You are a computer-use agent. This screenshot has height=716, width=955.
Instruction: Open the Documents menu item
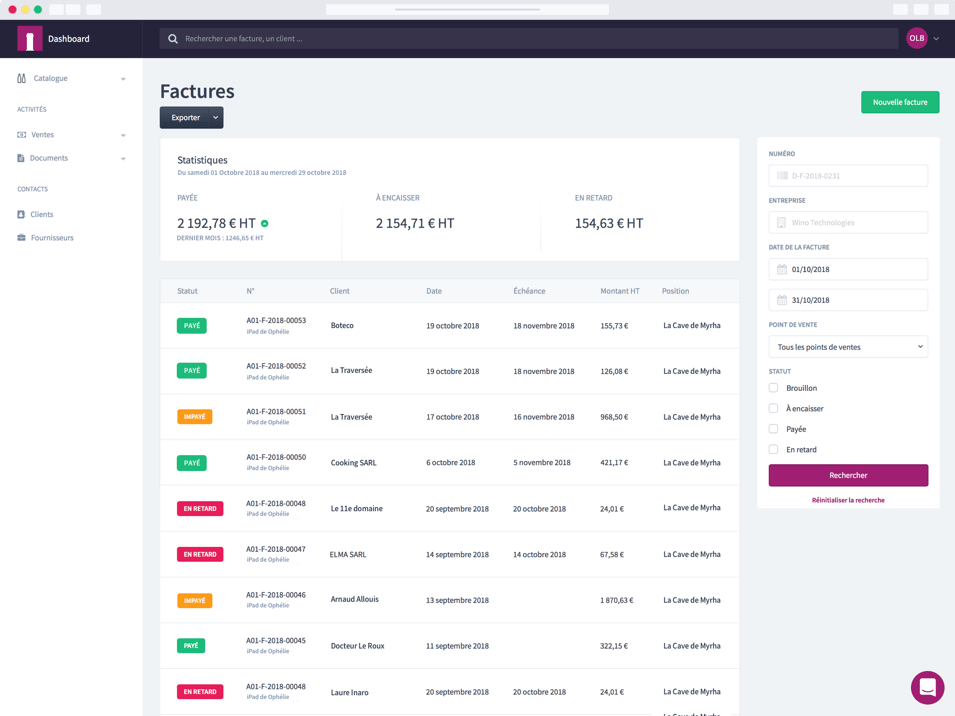pyautogui.click(x=48, y=158)
